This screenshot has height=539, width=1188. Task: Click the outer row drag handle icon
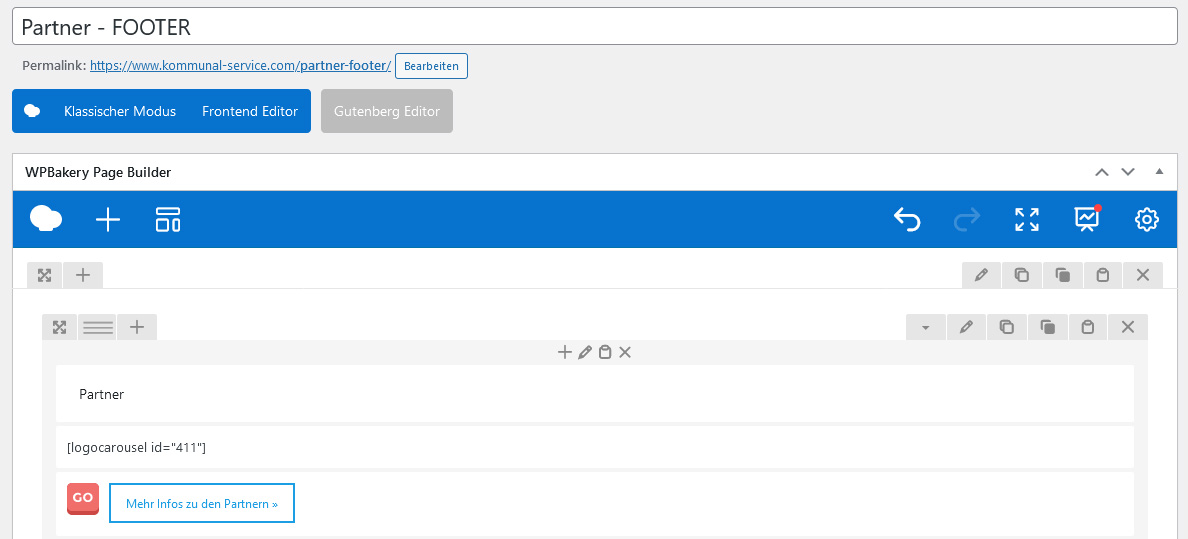tap(45, 275)
